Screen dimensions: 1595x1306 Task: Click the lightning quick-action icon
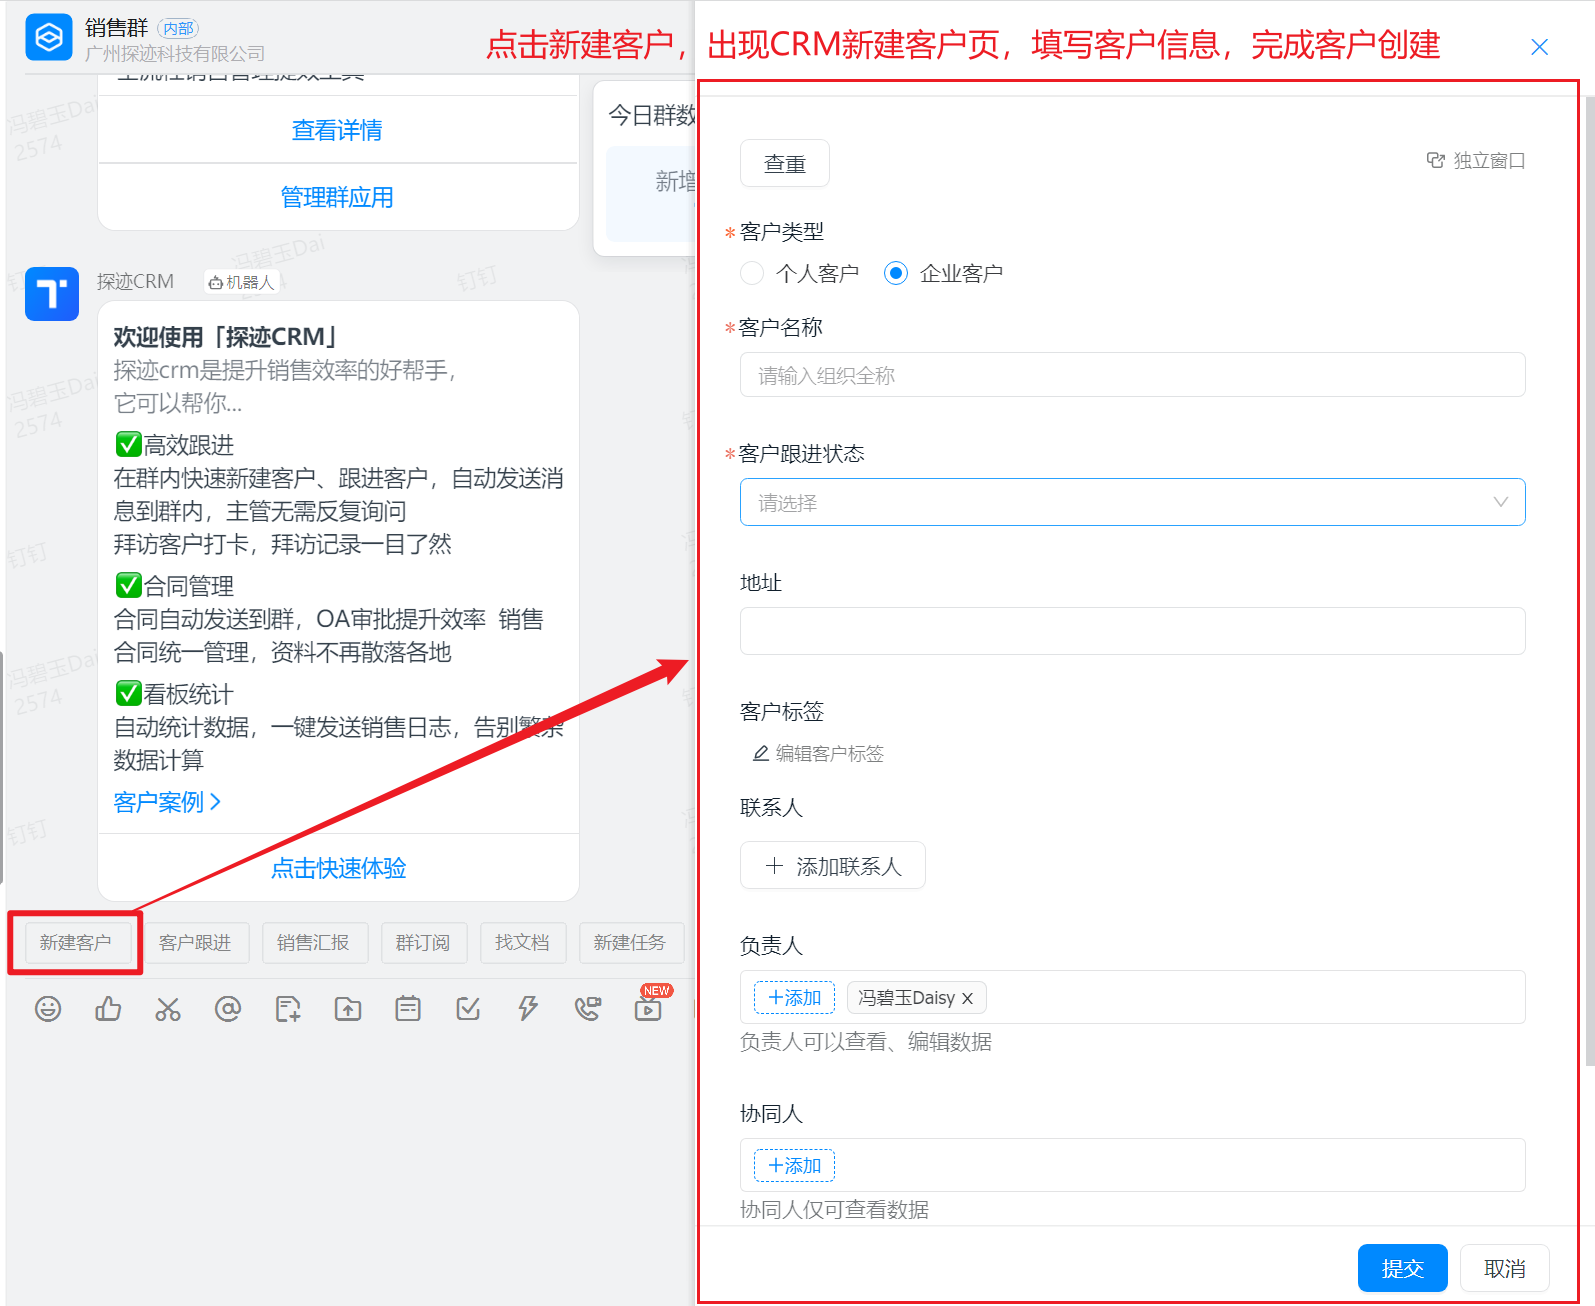point(528,1009)
